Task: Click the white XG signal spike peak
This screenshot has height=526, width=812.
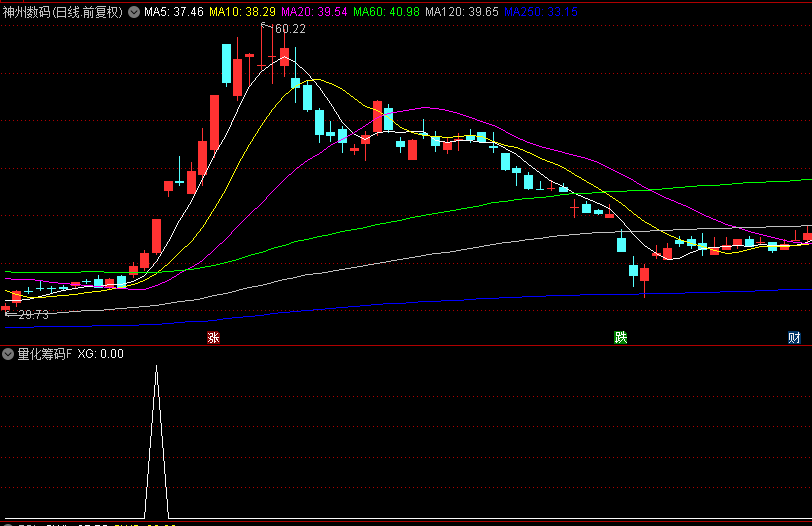Action: coord(156,368)
